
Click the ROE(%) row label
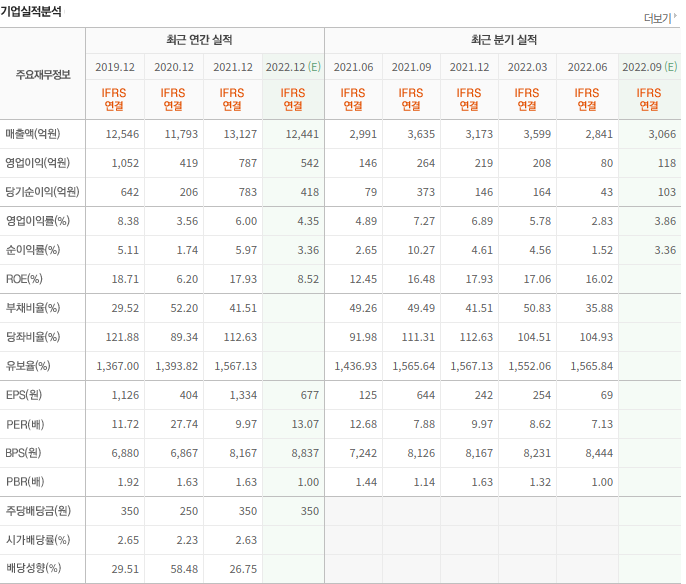coord(24,279)
